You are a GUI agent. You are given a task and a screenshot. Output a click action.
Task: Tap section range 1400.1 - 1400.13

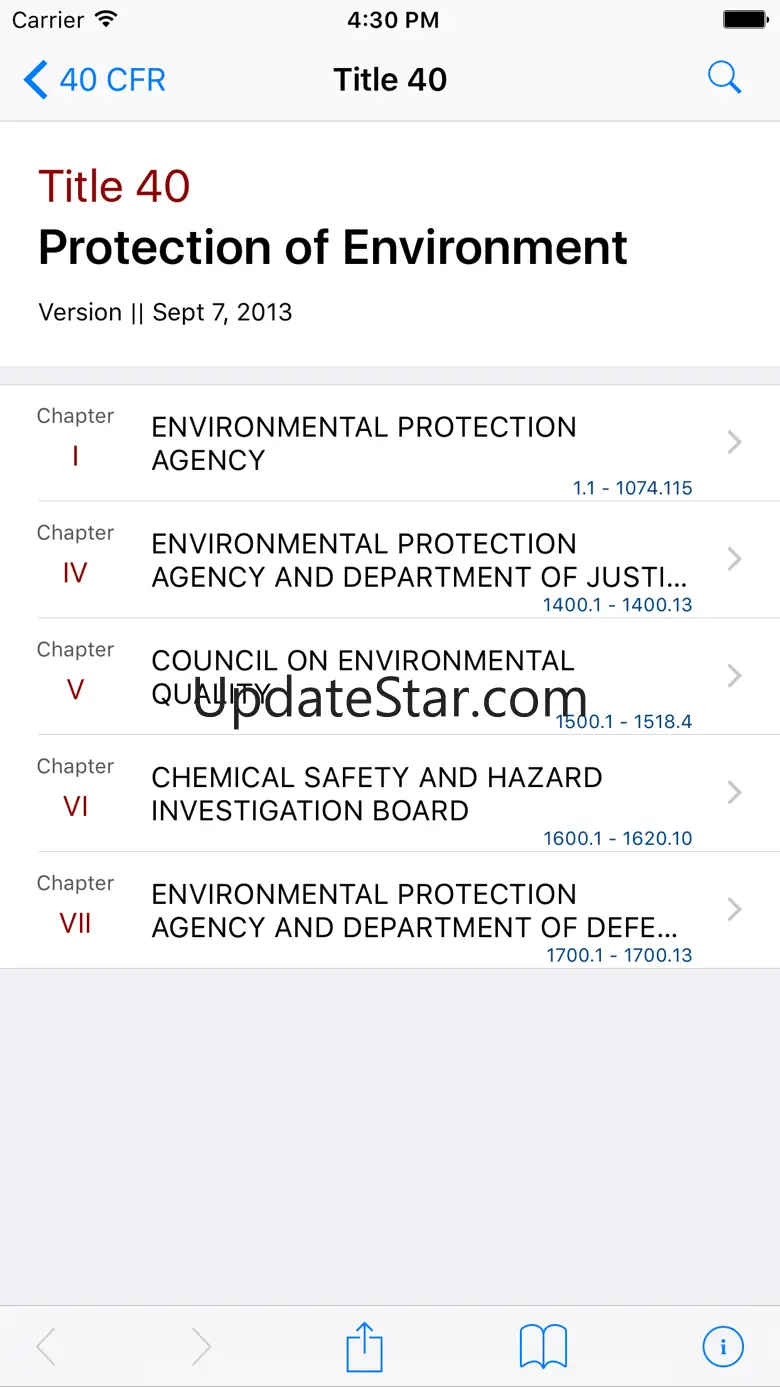coord(617,605)
